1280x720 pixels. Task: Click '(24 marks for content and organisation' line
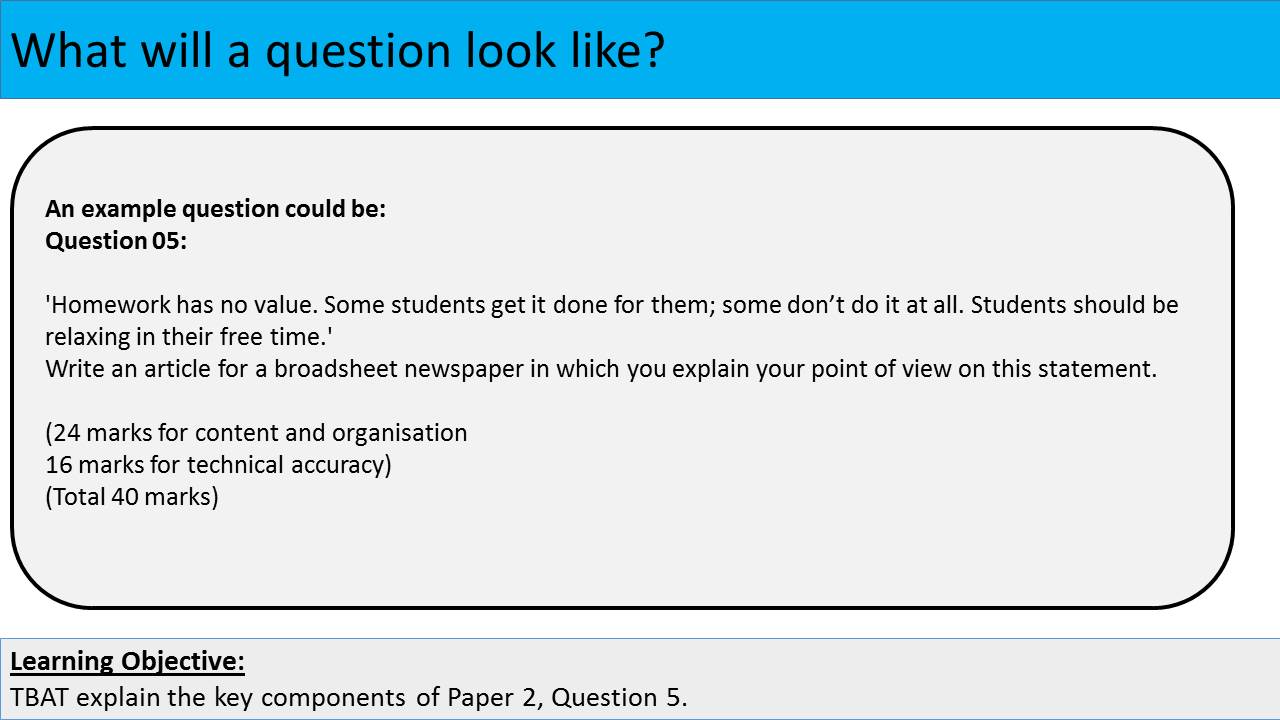[x=256, y=432]
